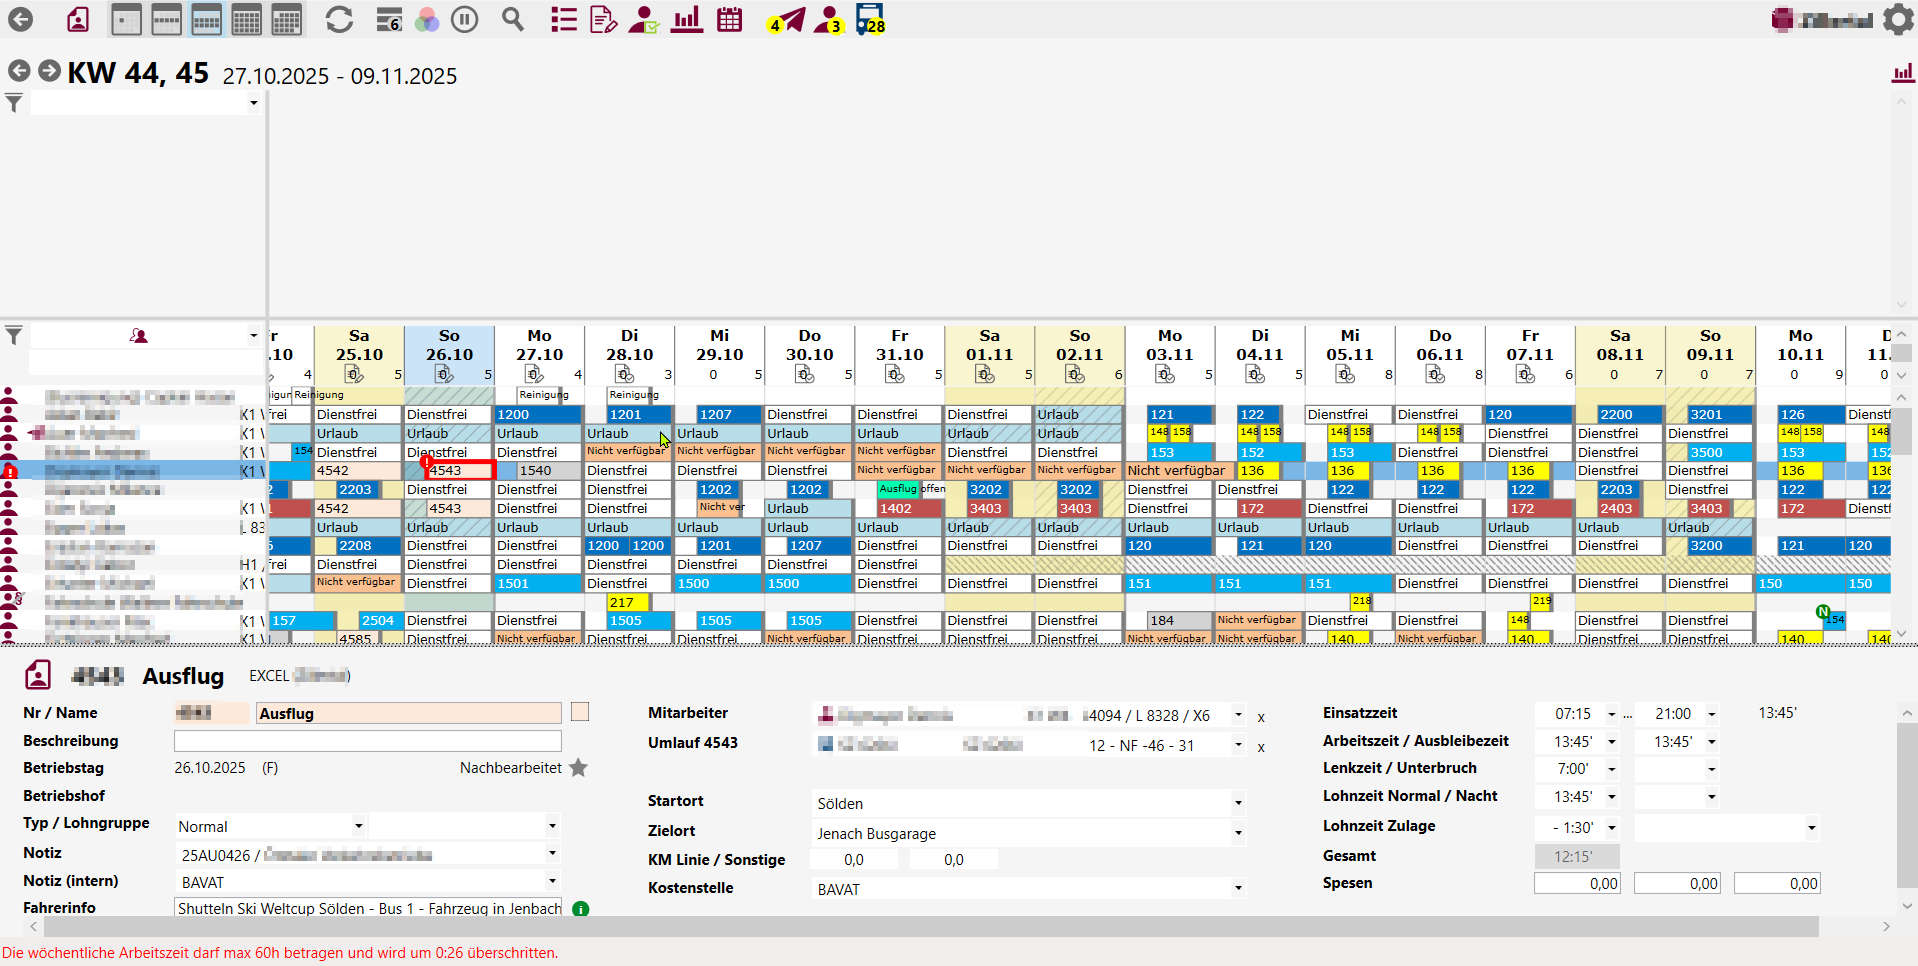Toggle the Nachbearbeitet star
The image size is (1918, 966).
point(578,768)
